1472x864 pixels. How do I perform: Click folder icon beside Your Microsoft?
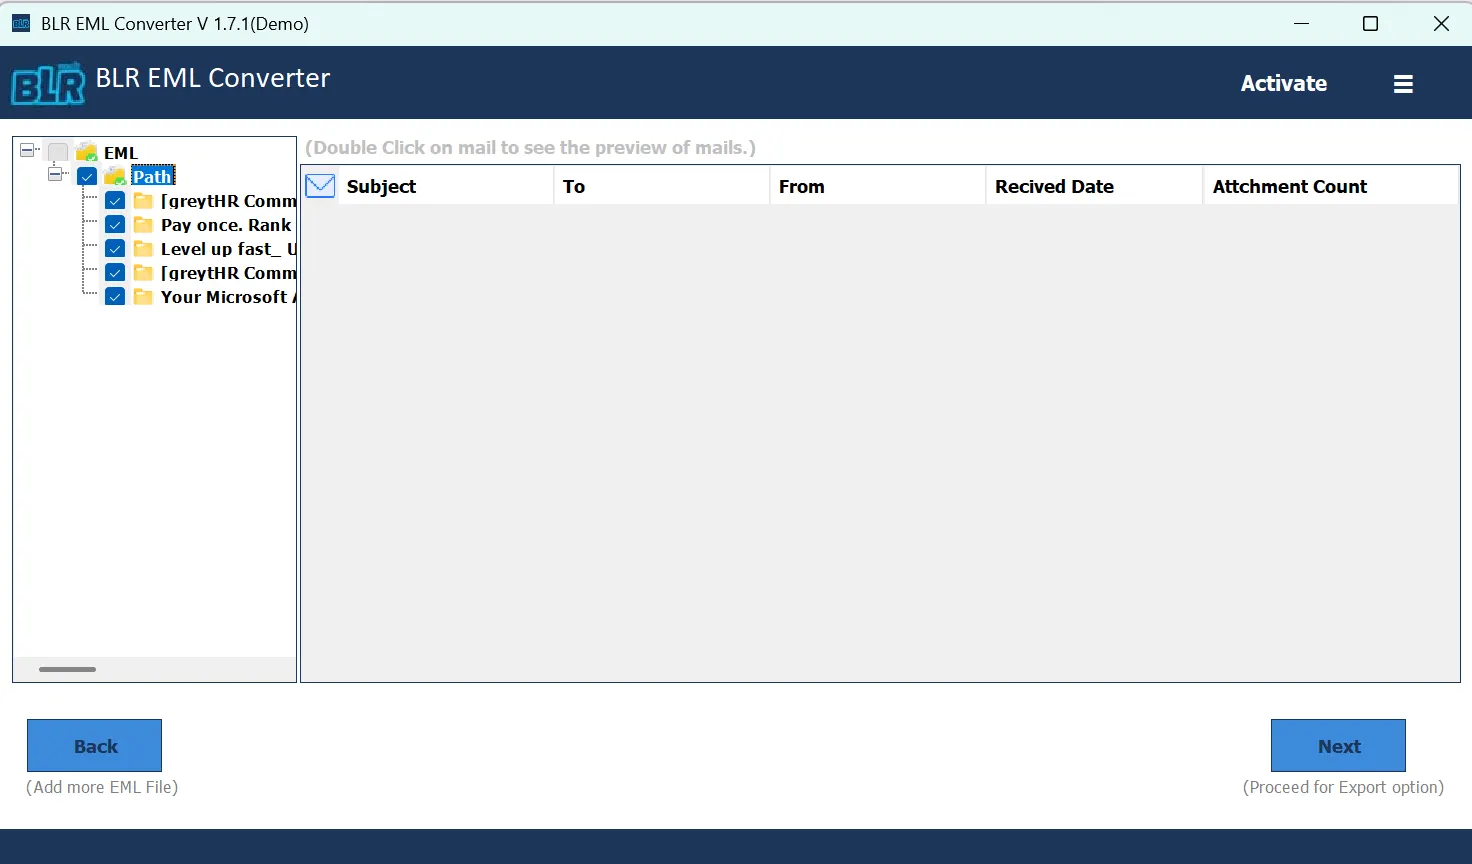[143, 297]
